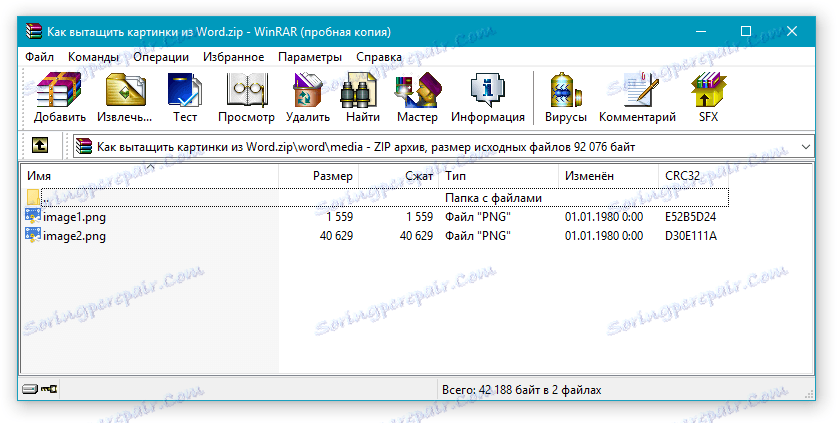This screenshot has height=423, width=837.
Task: Click the disk drive status bar icon
Action: (x=30, y=389)
